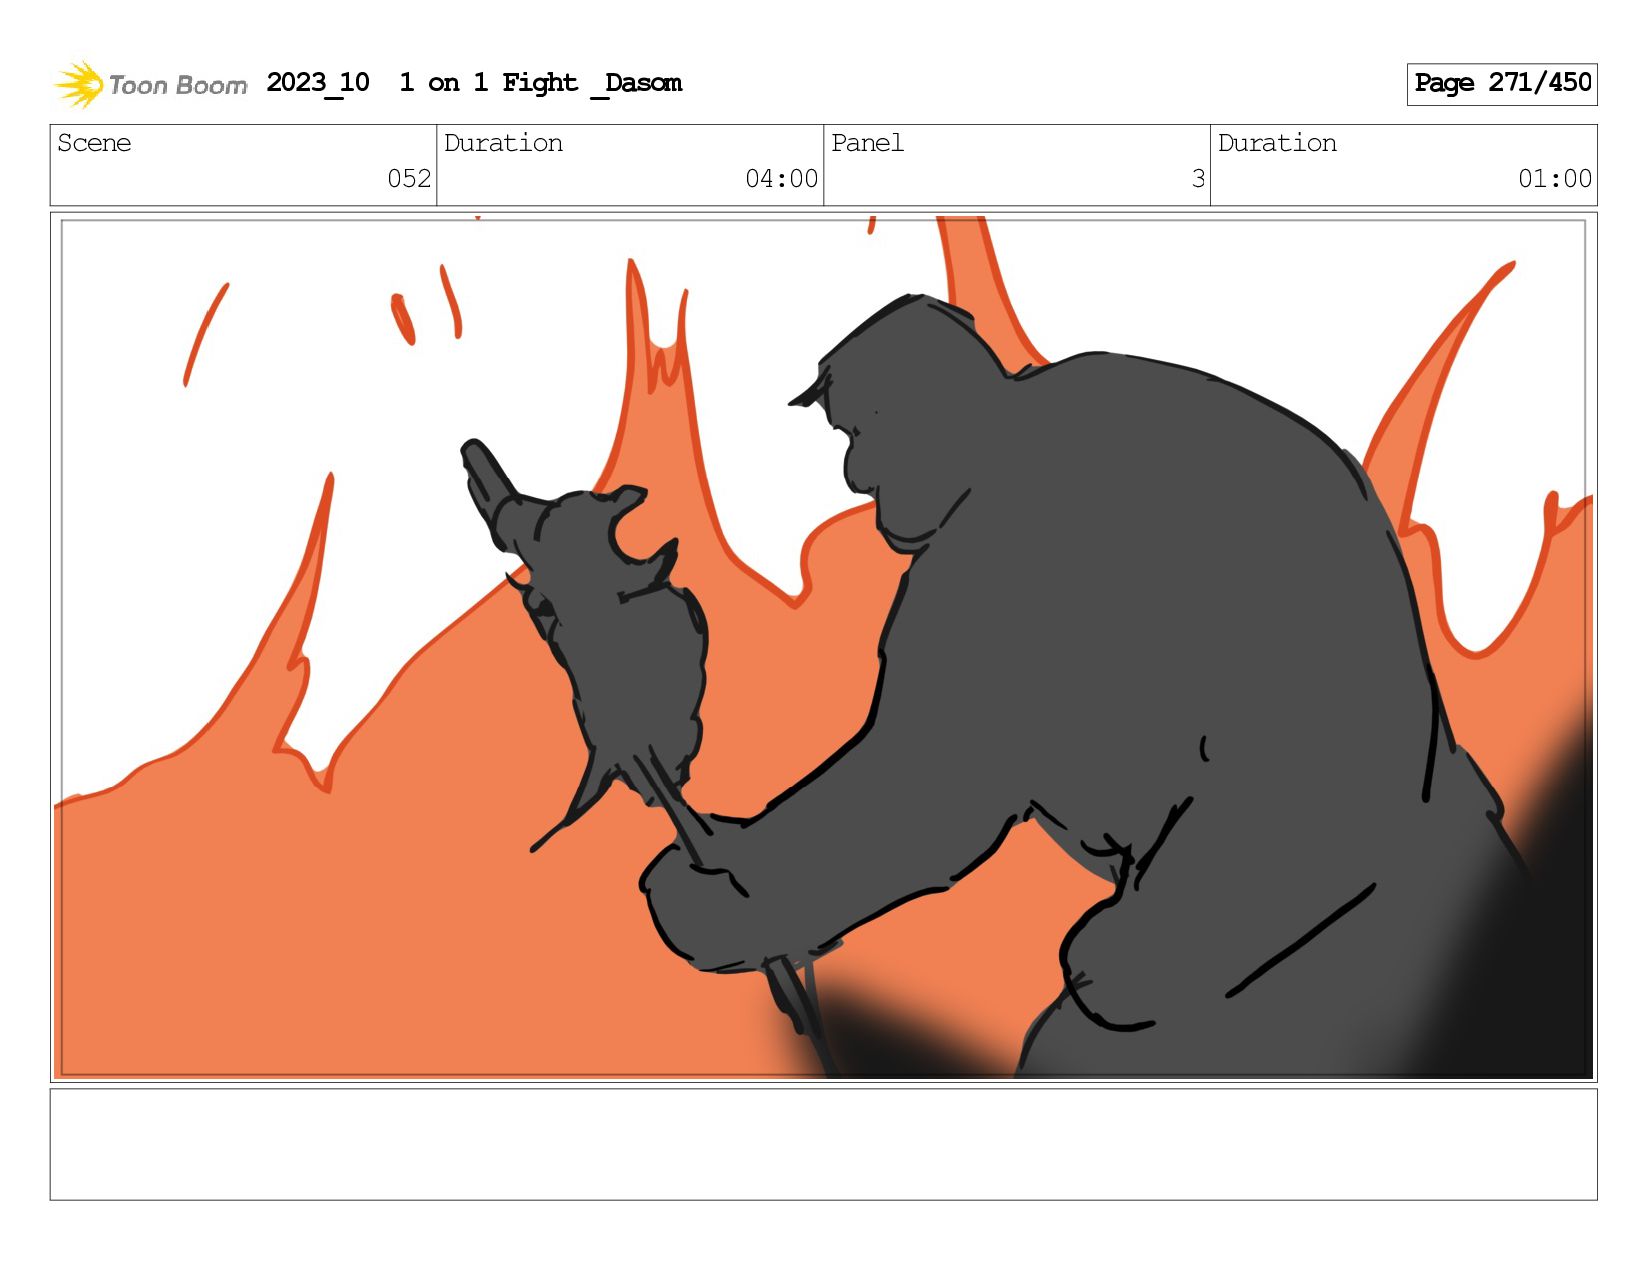Select the scene Duration label
The width and height of the screenshot is (1650, 1275).
503,143
